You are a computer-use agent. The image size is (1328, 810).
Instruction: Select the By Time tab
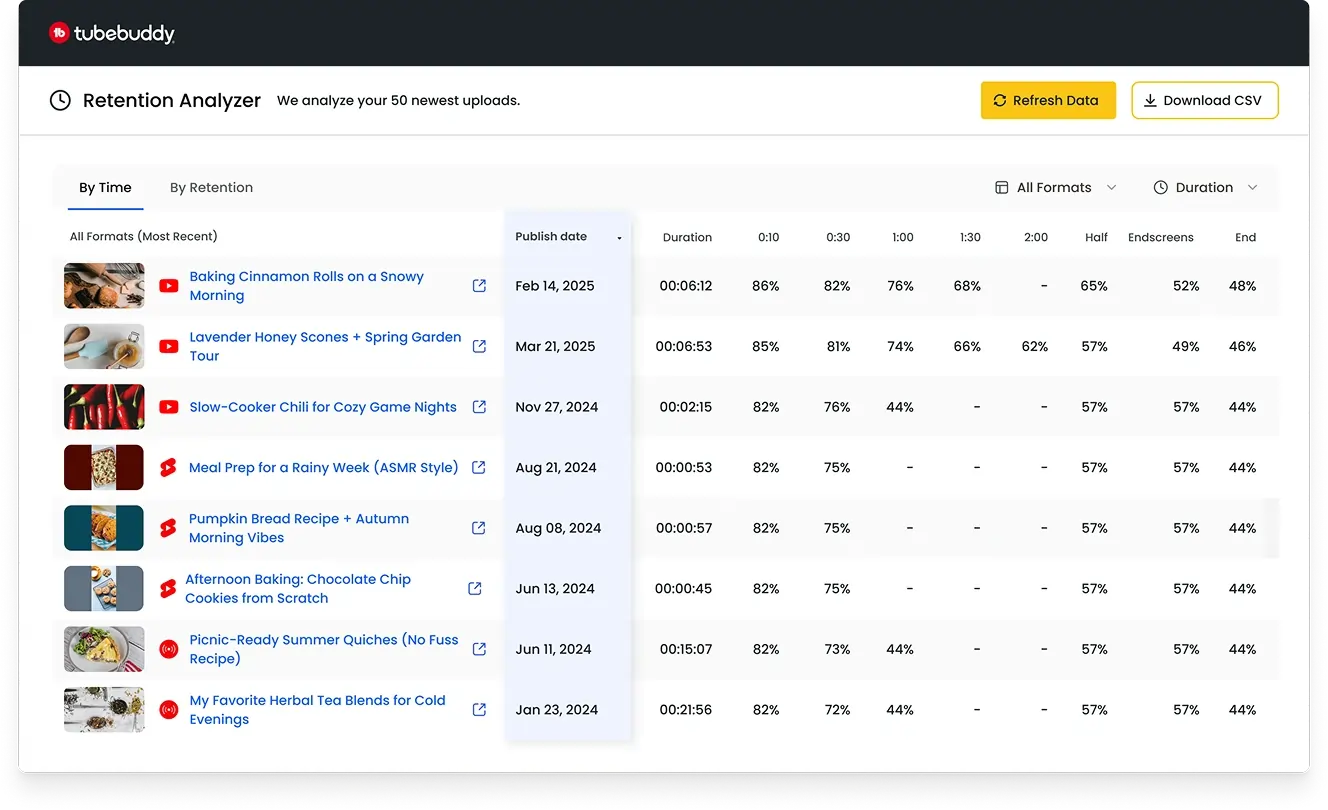click(x=105, y=187)
